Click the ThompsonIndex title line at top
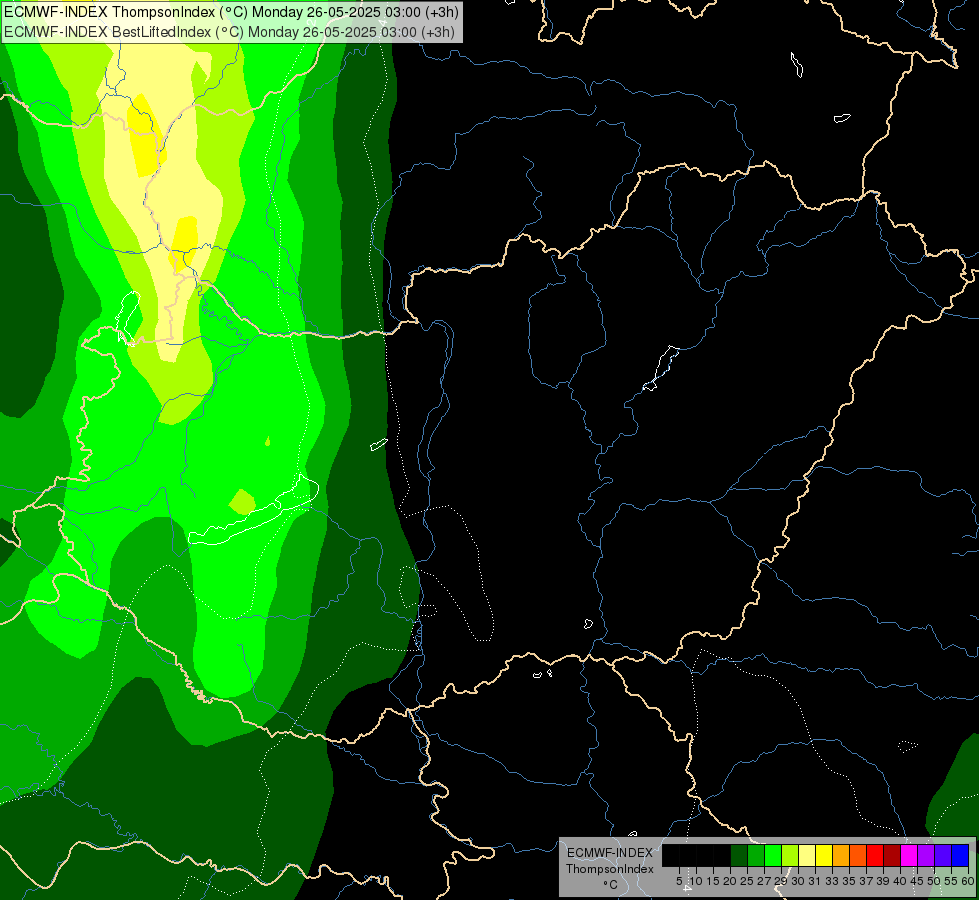The height and width of the screenshot is (900, 979). click(x=231, y=12)
